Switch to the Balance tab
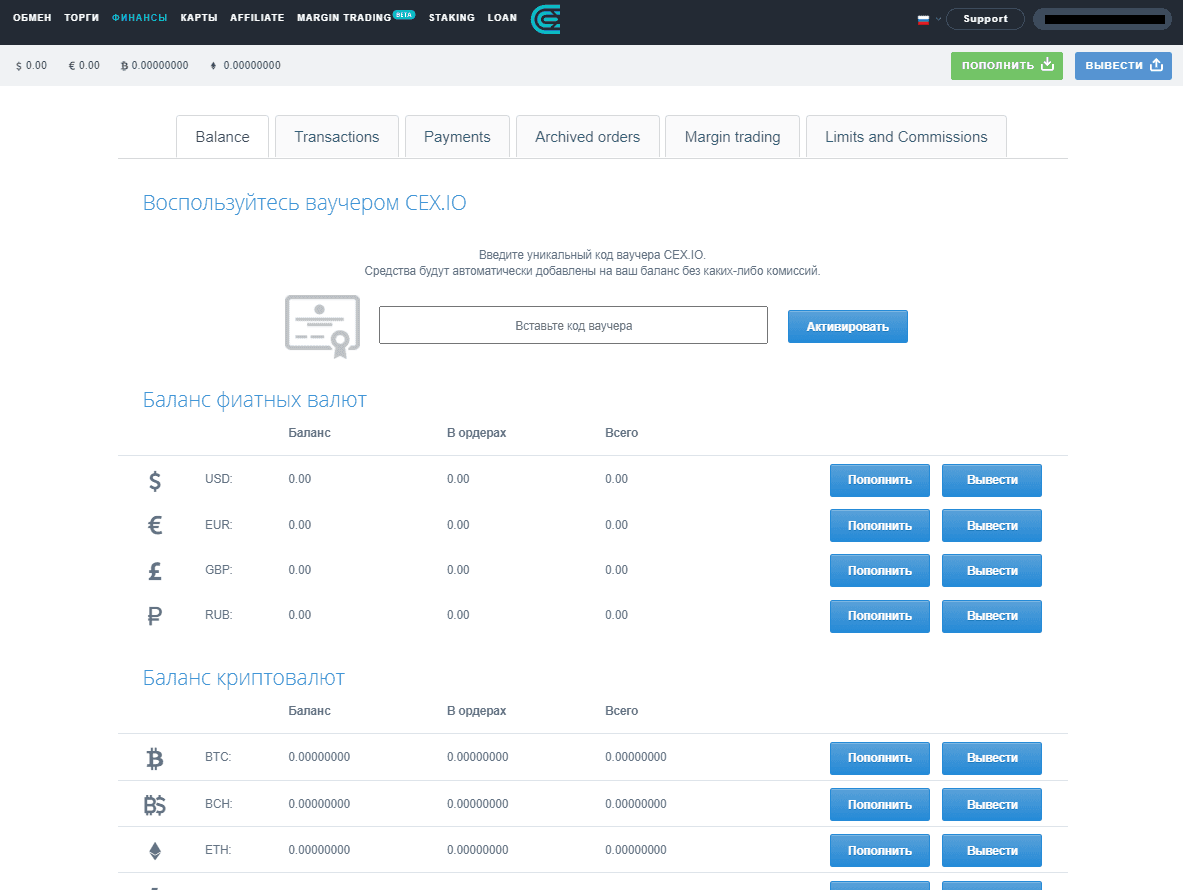The height and width of the screenshot is (890, 1183). pyautogui.click(x=223, y=137)
